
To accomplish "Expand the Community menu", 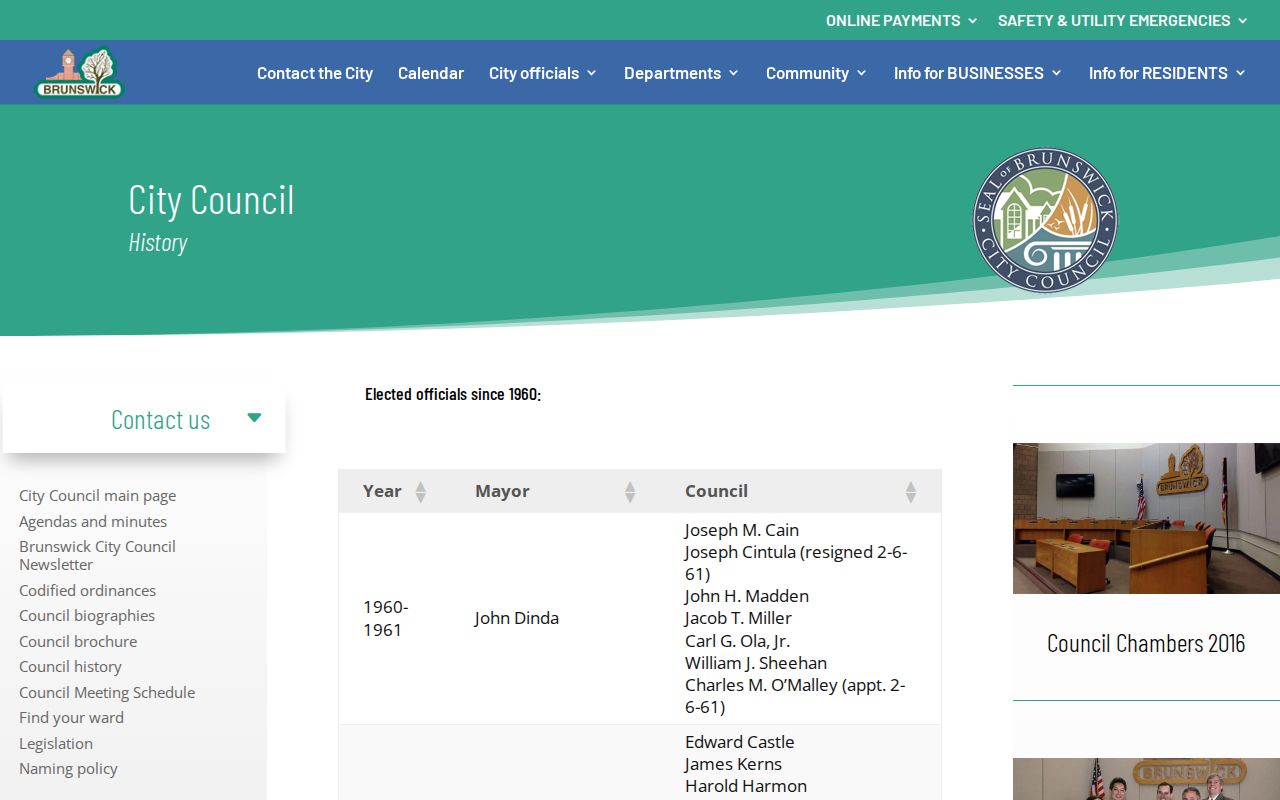I will 816,73.
